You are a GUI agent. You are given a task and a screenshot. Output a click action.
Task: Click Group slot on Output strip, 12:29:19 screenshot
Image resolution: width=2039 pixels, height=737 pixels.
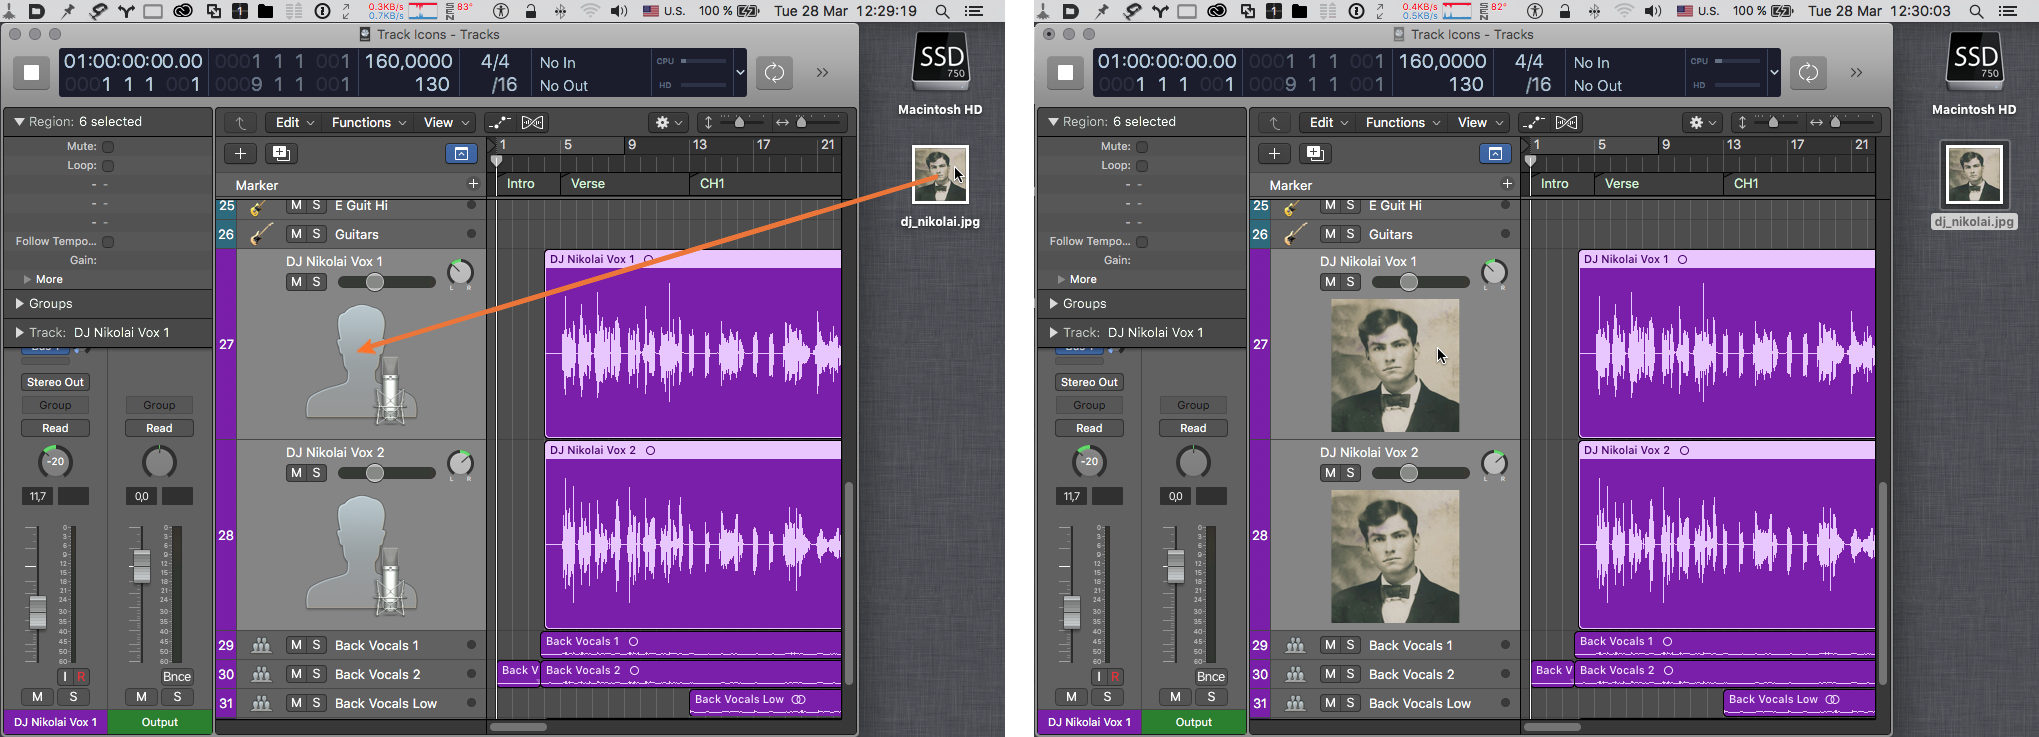click(x=159, y=405)
